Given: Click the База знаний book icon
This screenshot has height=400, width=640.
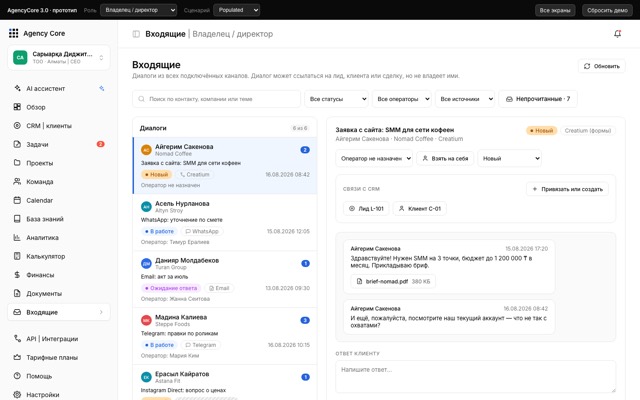Looking at the screenshot, I should [x=17, y=219].
